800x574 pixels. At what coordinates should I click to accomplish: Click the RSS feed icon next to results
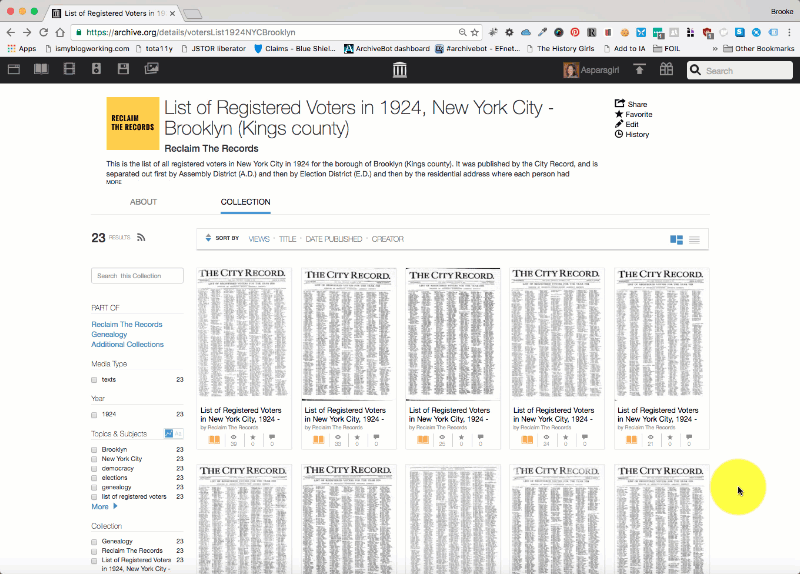pos(141,238)
